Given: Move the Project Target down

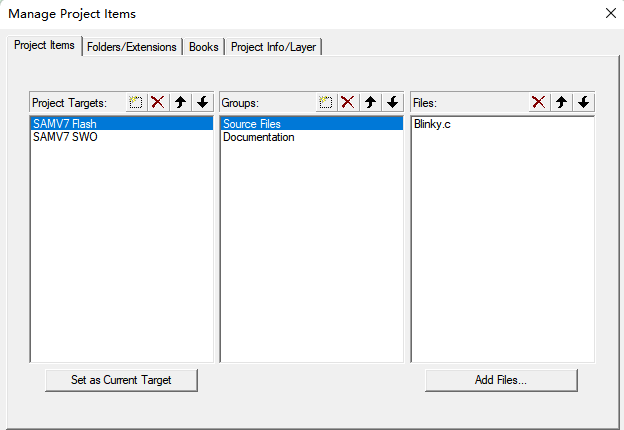Looking at the screenshot, I should tap(202, 103).
